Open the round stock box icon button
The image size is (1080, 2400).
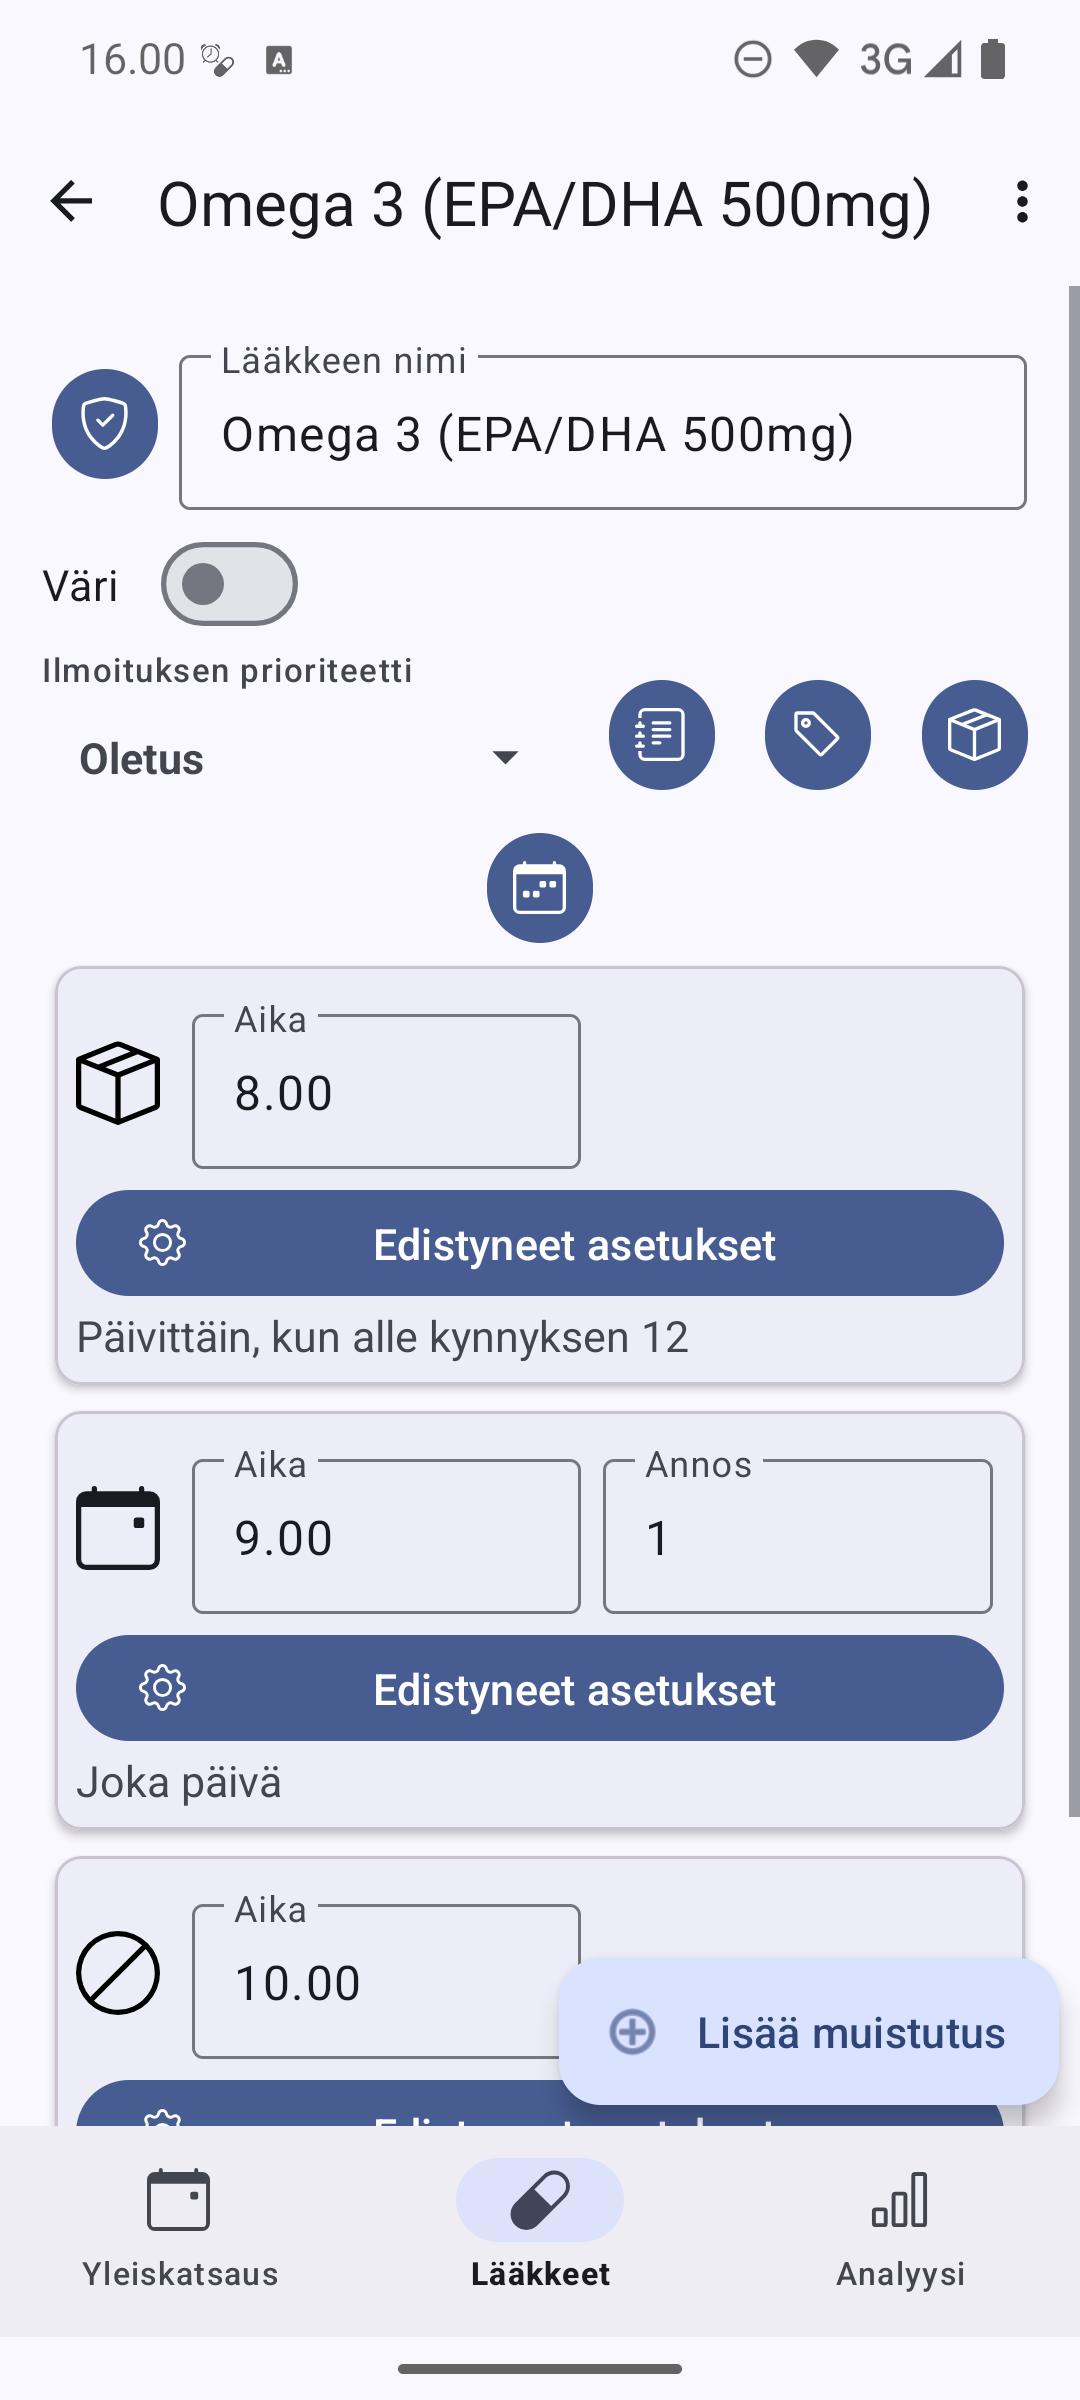pyautogui.click(x=974, y=735)
